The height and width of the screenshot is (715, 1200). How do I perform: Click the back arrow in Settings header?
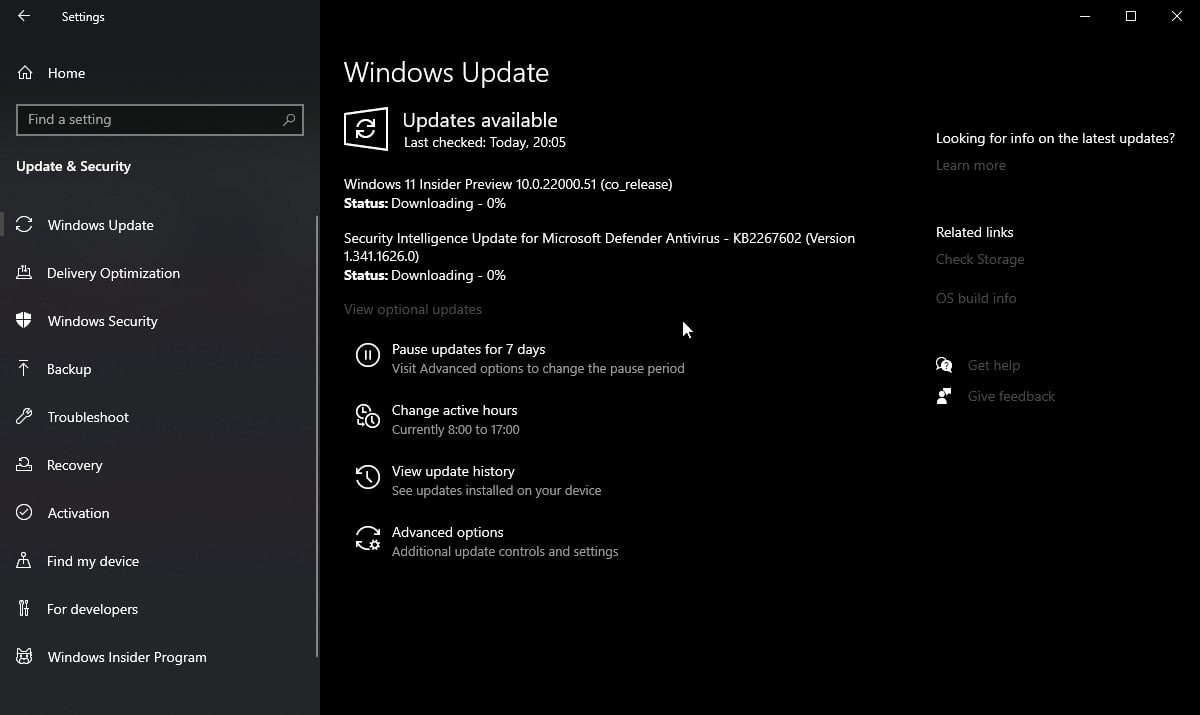24,16
